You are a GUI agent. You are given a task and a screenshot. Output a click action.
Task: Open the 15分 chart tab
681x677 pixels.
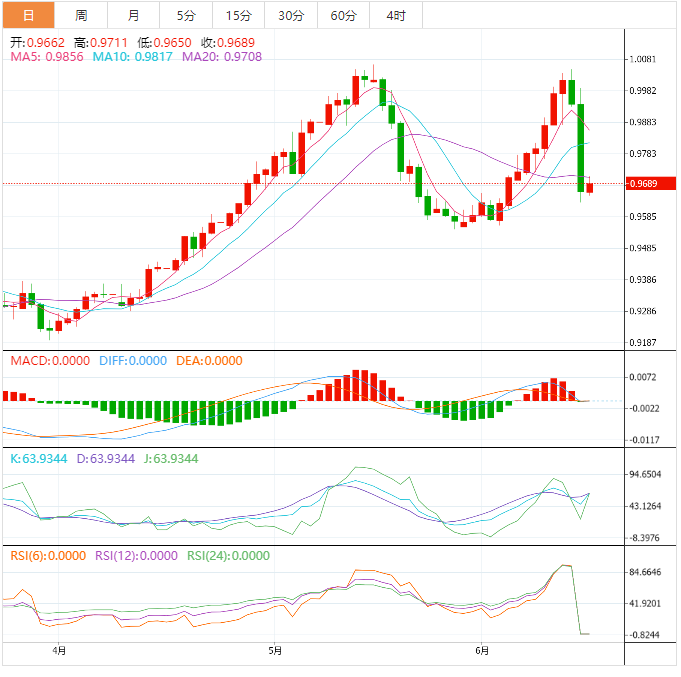pos(238,16)
